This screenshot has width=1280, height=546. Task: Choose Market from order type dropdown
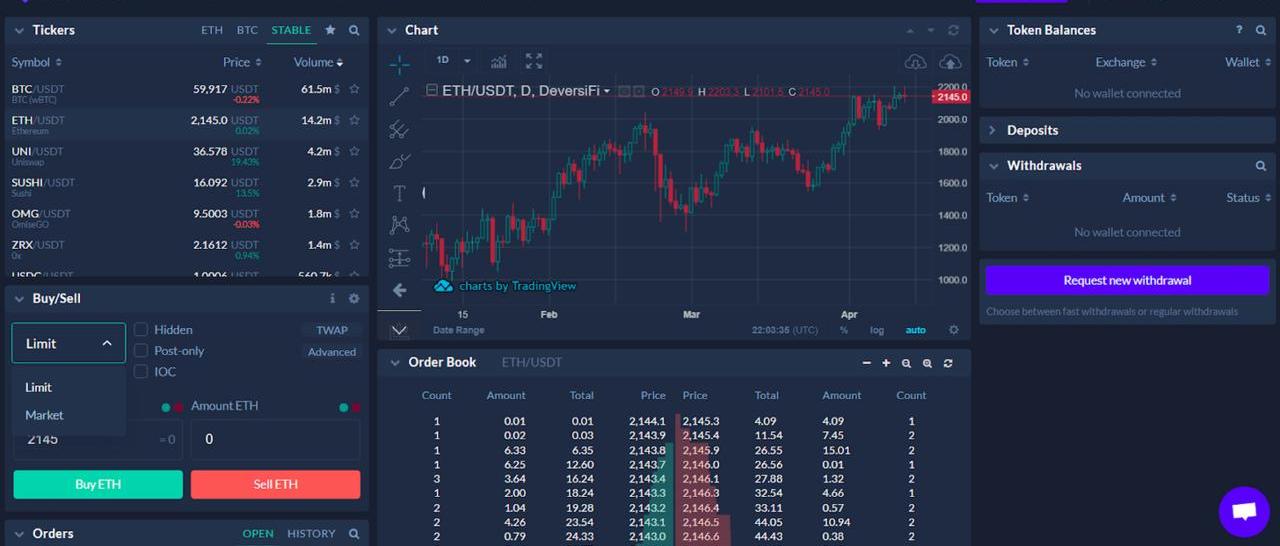pos(44,415)
